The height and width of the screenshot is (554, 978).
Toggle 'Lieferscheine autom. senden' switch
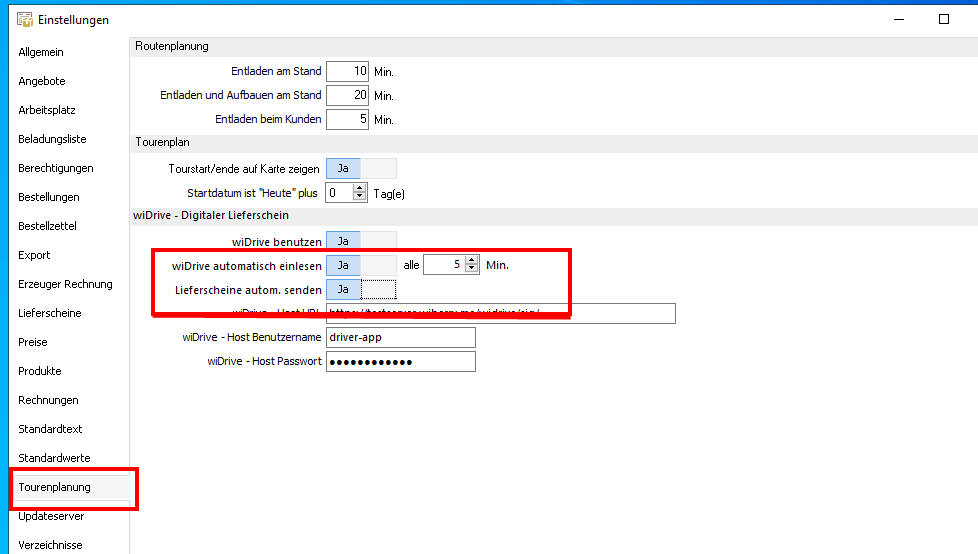pyautogui.click(x=361, y=289)
